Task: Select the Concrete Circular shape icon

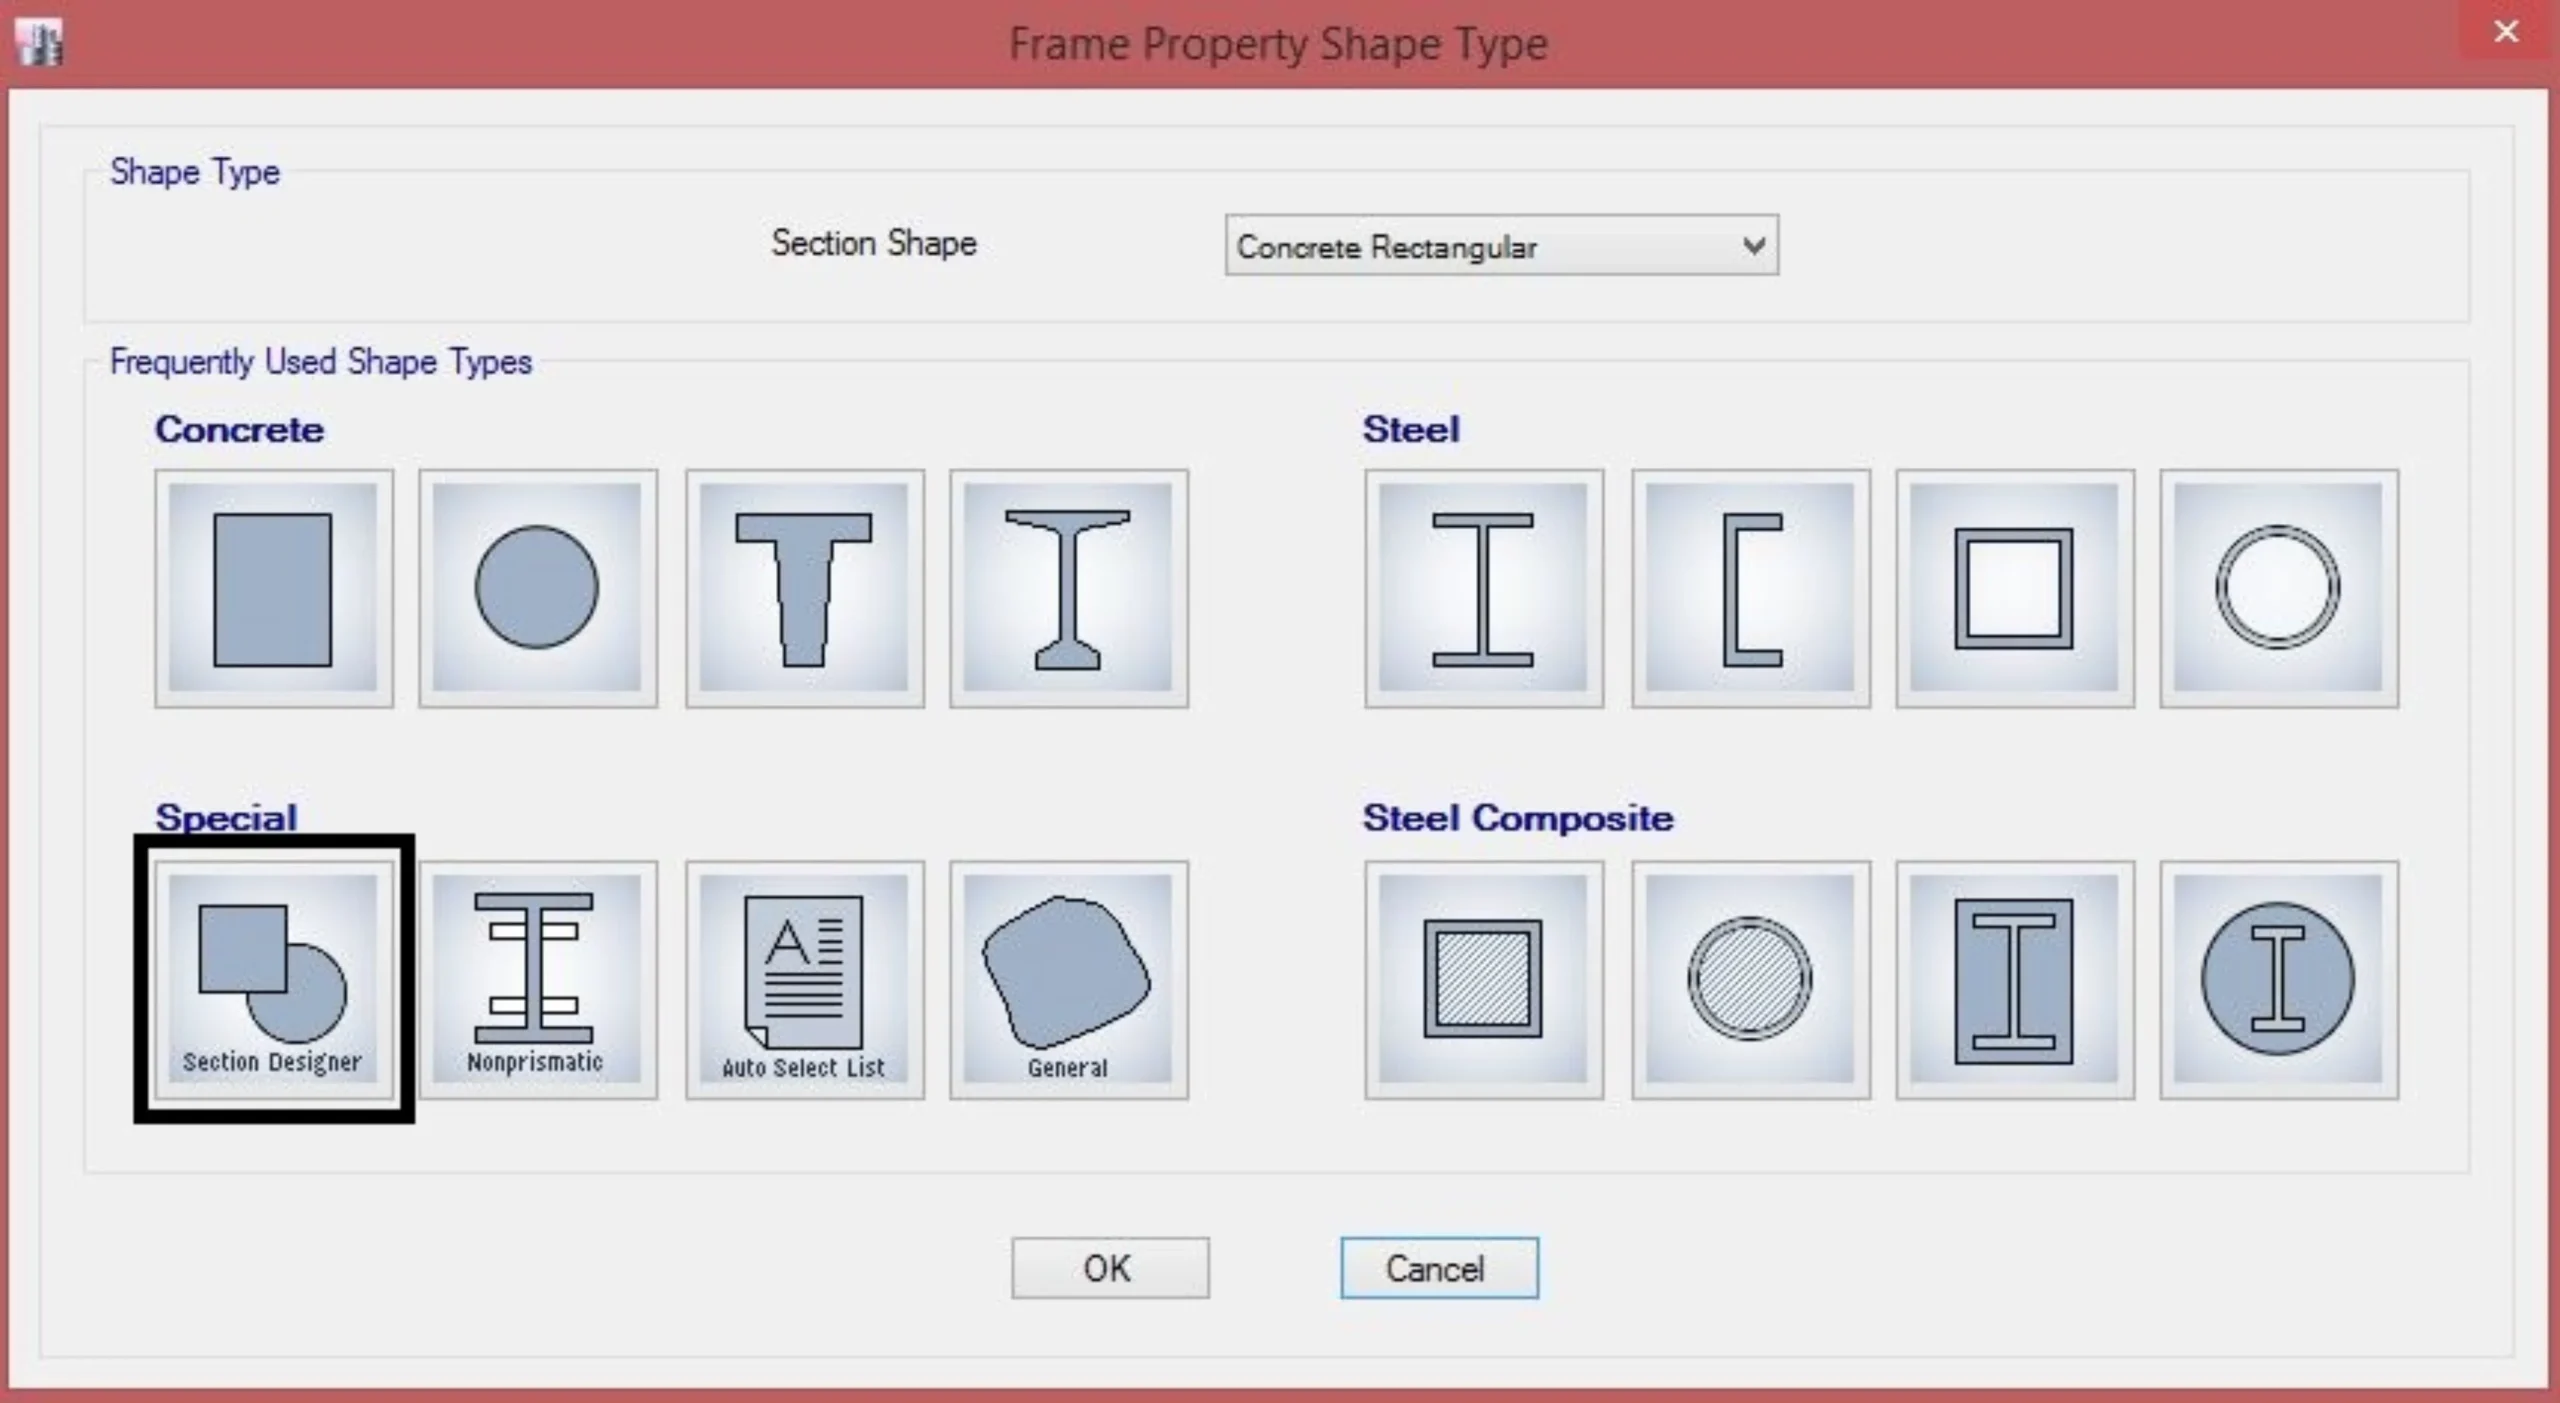Action: 538,588
